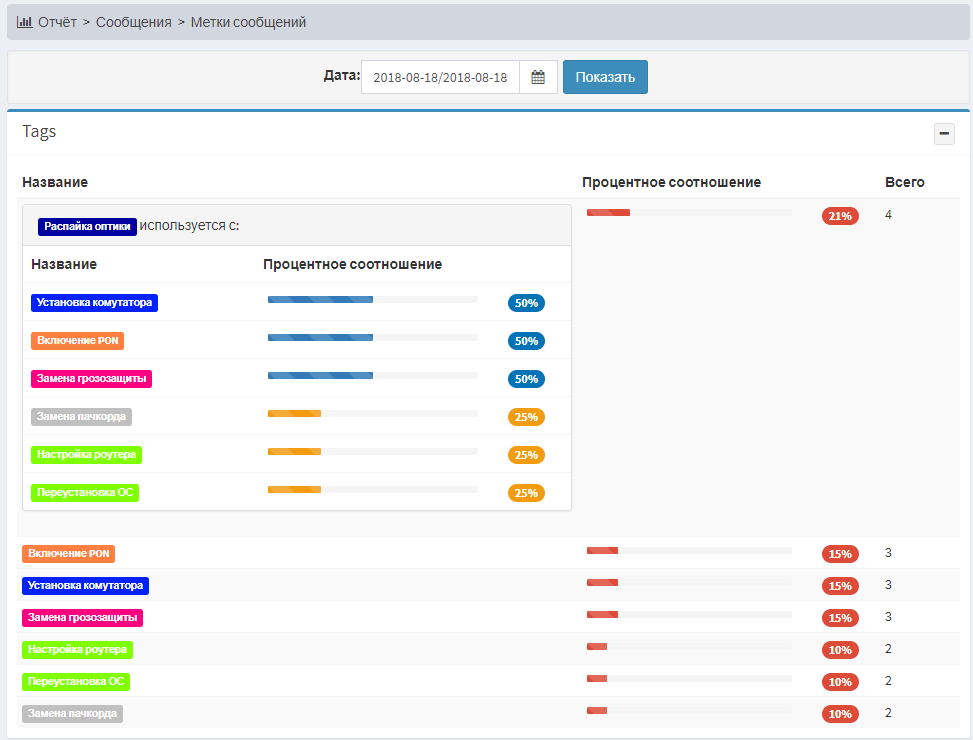Click the bar chart icon in breadcrumb

(x=25, y=22)
